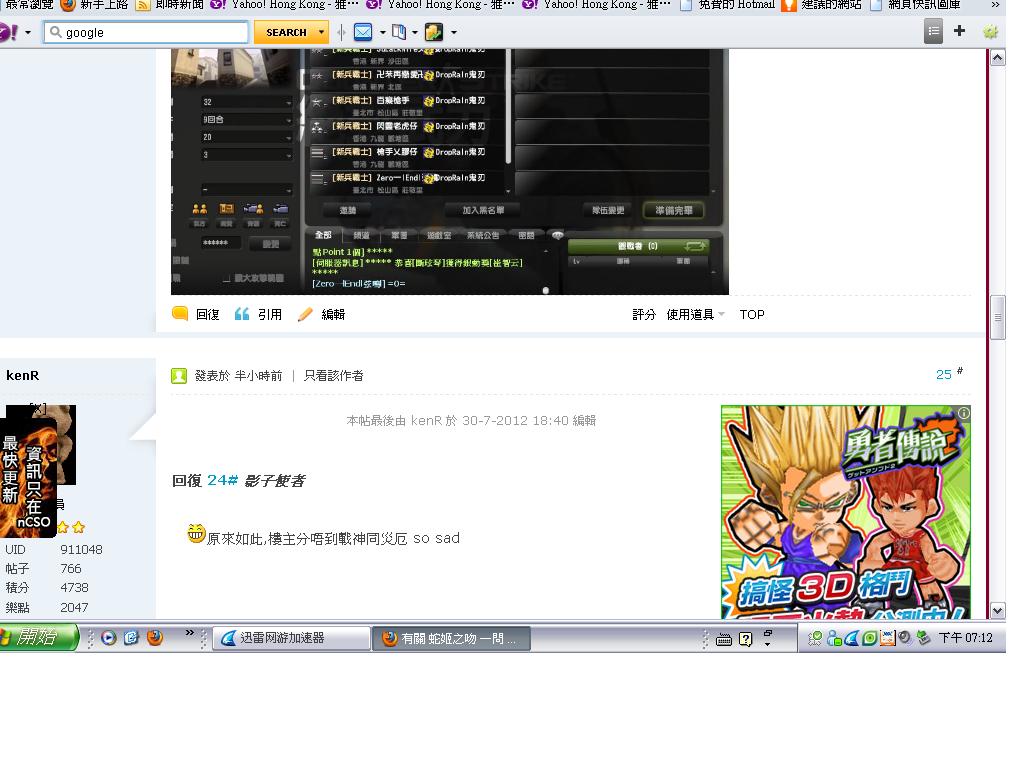
Task: Switch to 有關 蛇姬之吻 Firefox taskbar window
Action: [x=451, y=638]
